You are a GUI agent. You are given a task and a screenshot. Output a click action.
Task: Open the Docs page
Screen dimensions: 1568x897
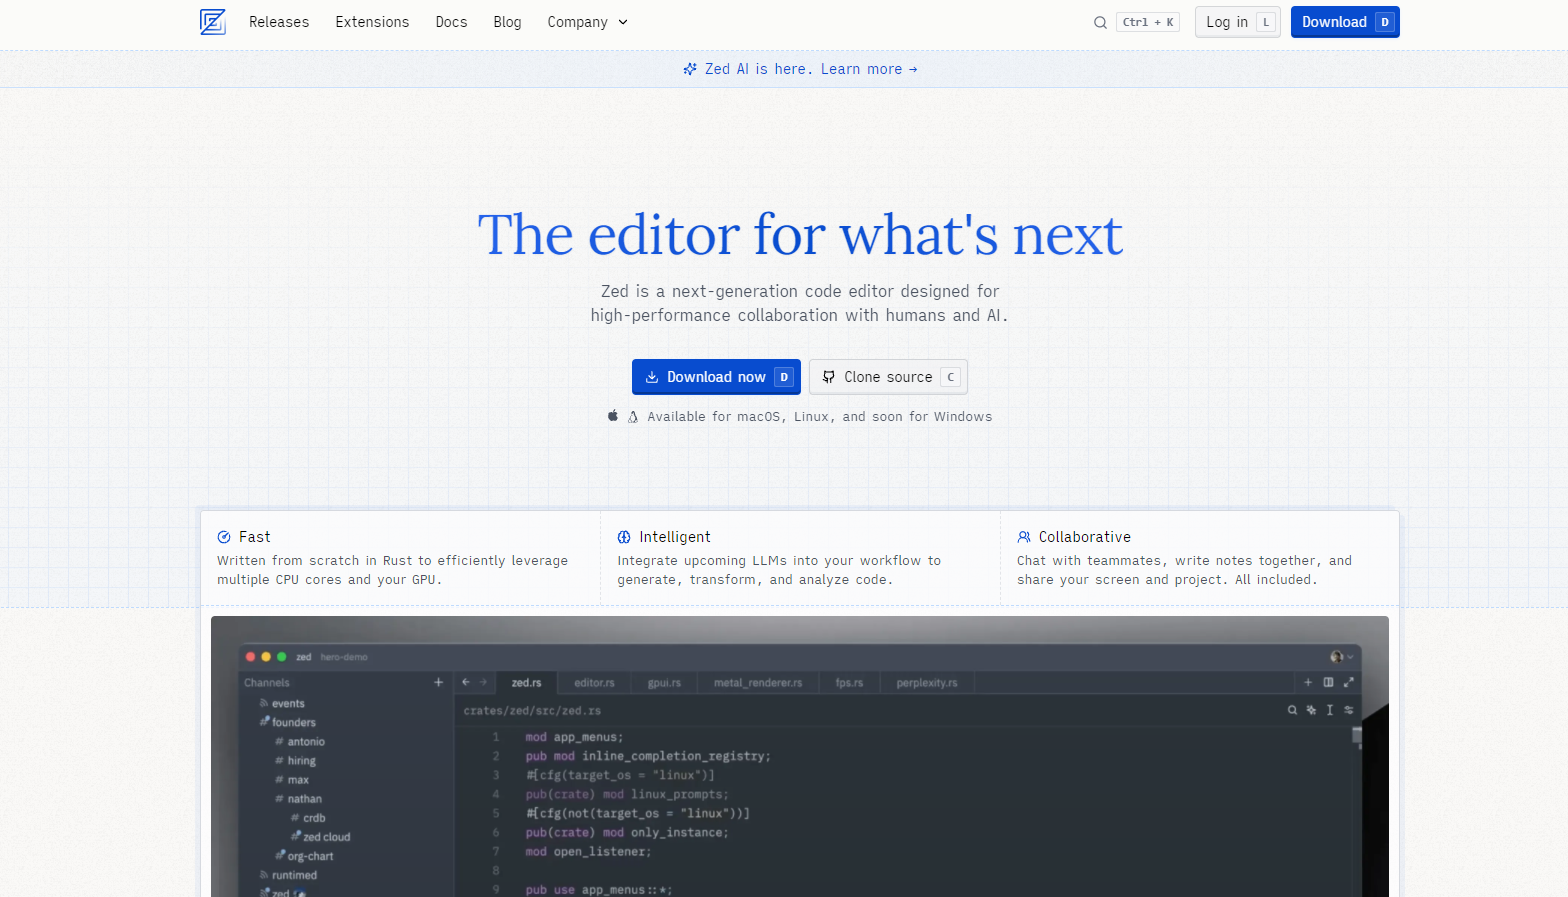click(x=451, y=22)
